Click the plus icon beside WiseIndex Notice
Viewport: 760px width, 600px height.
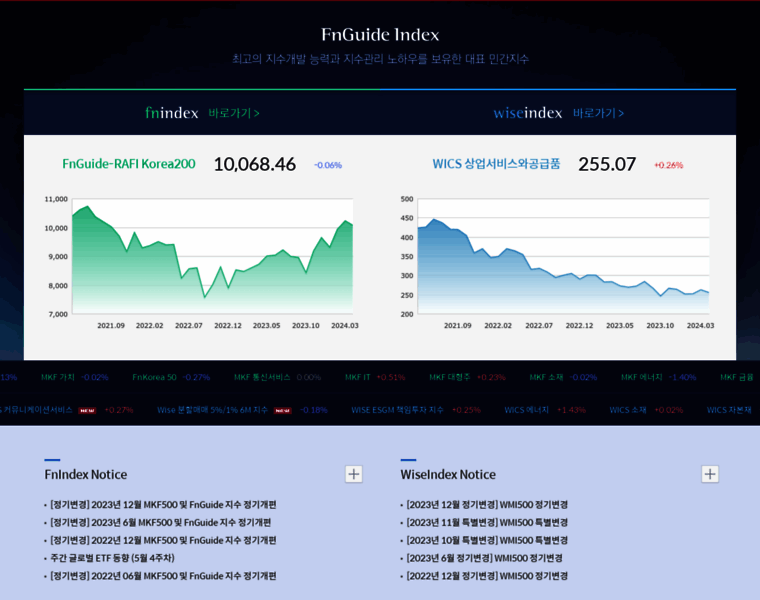tap(710, 474)
